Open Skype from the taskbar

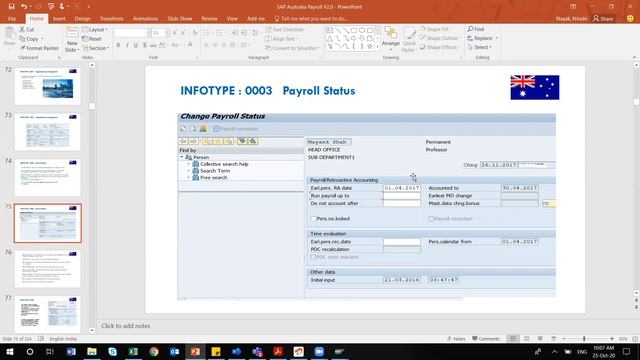click(113, 351)
